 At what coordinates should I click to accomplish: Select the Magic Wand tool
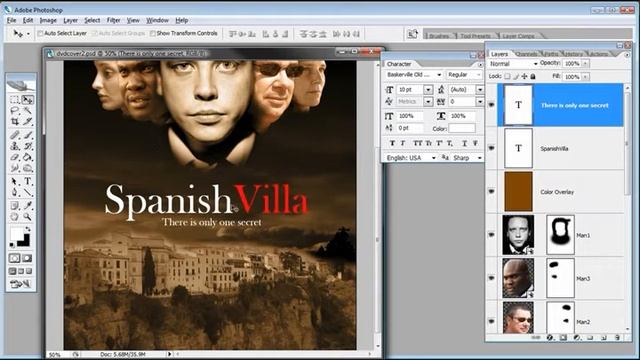pos(27,111)
